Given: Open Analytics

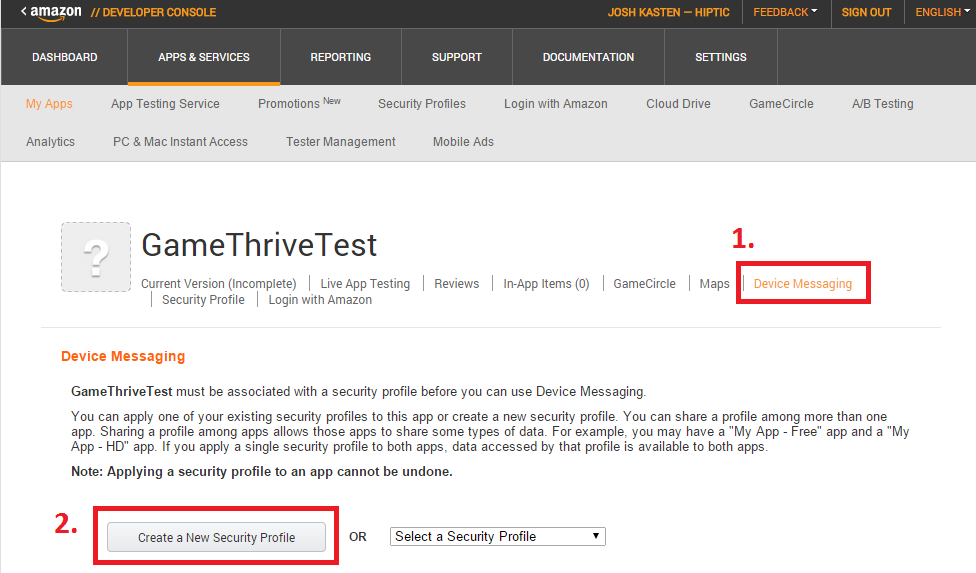Looking at the screenshot, I should 50,142.
